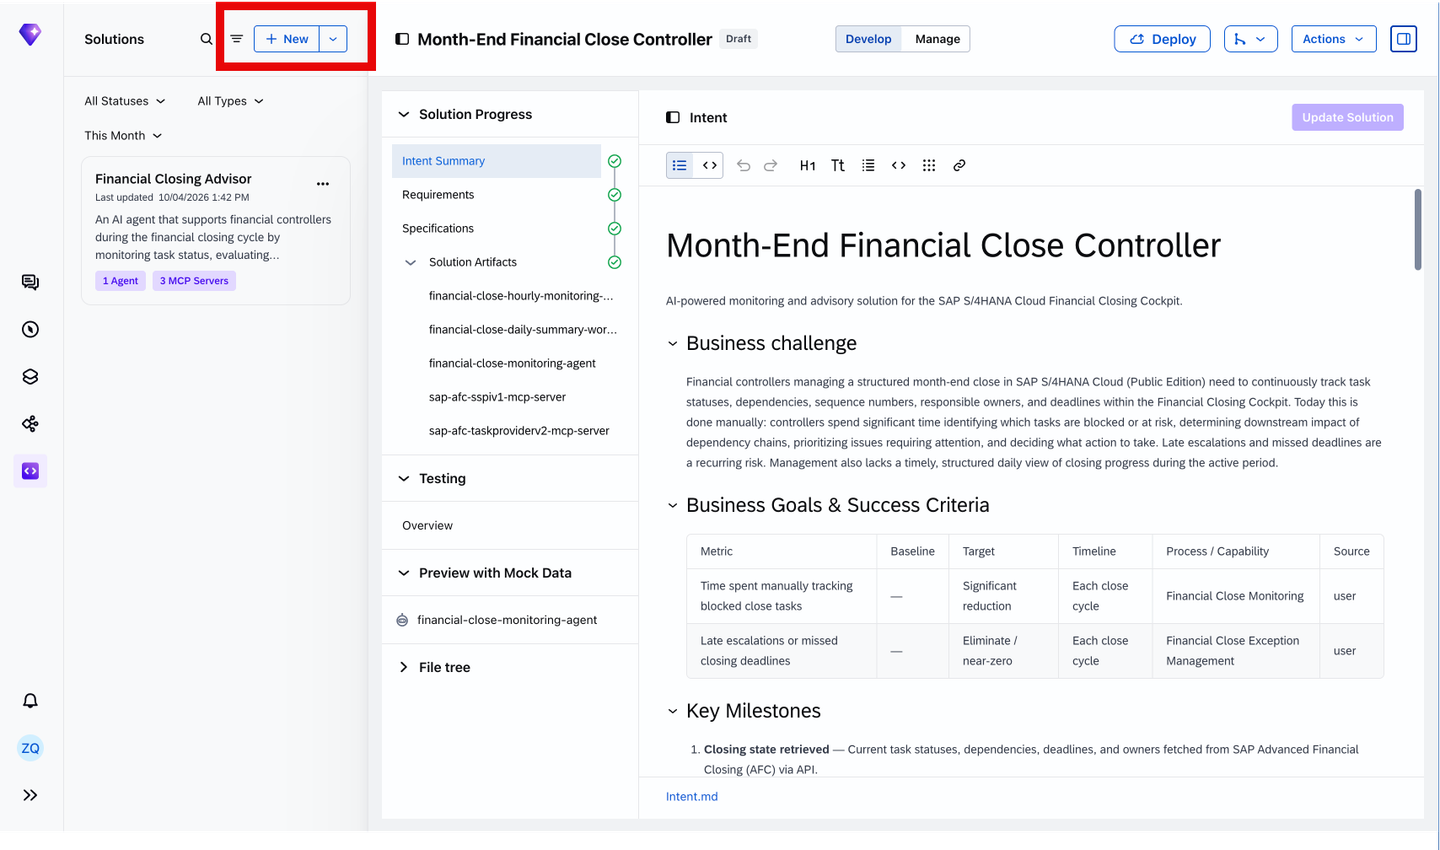Open the All Statuses filter dropdown
The image size is (1440, 850).
point(125,101)
